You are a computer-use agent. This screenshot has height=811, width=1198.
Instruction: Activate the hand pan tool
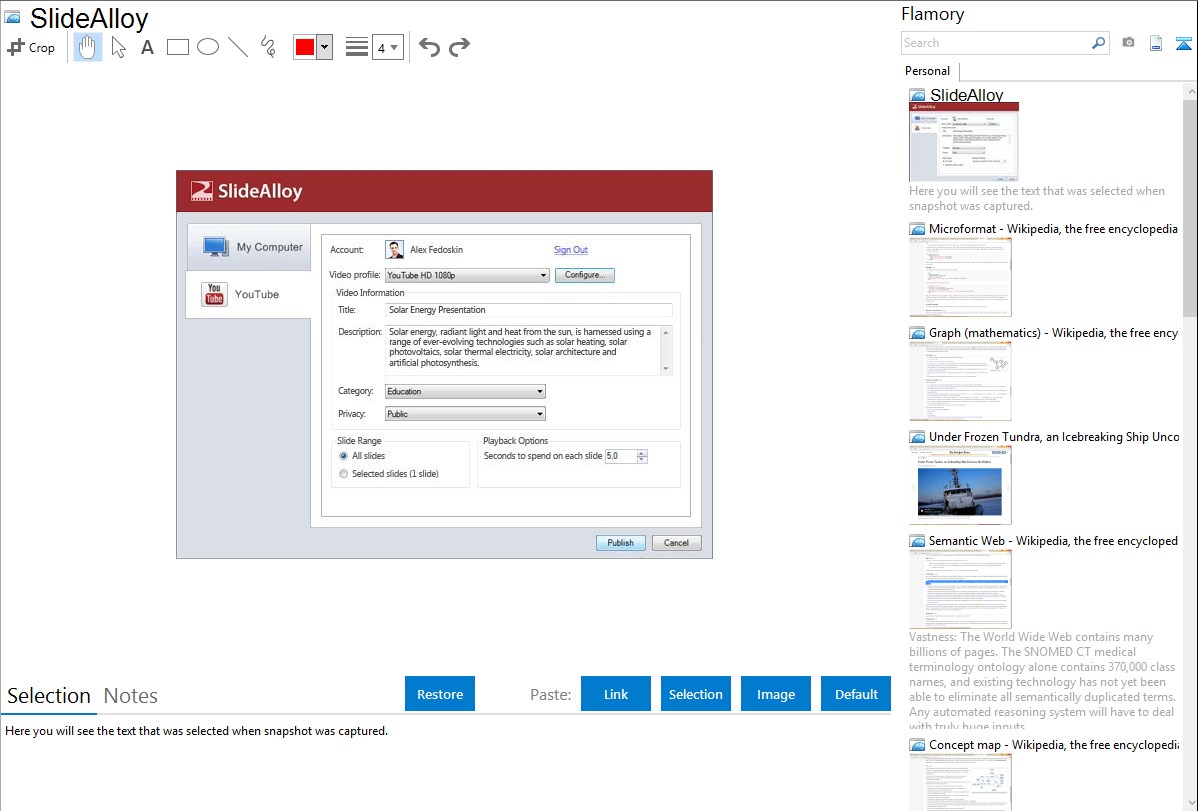(x=88, y=47)
